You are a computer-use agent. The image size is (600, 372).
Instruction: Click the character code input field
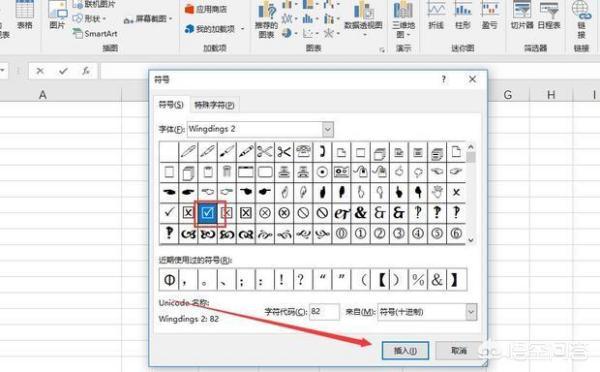coord(324,312)
